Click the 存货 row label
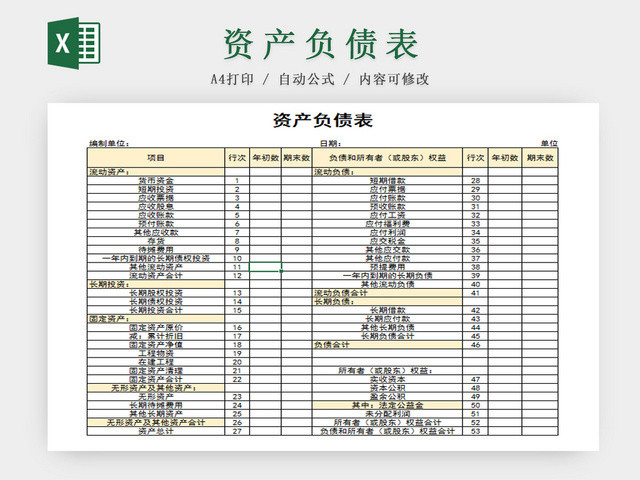The image size is (640, 480). click(x=156, y=241)
